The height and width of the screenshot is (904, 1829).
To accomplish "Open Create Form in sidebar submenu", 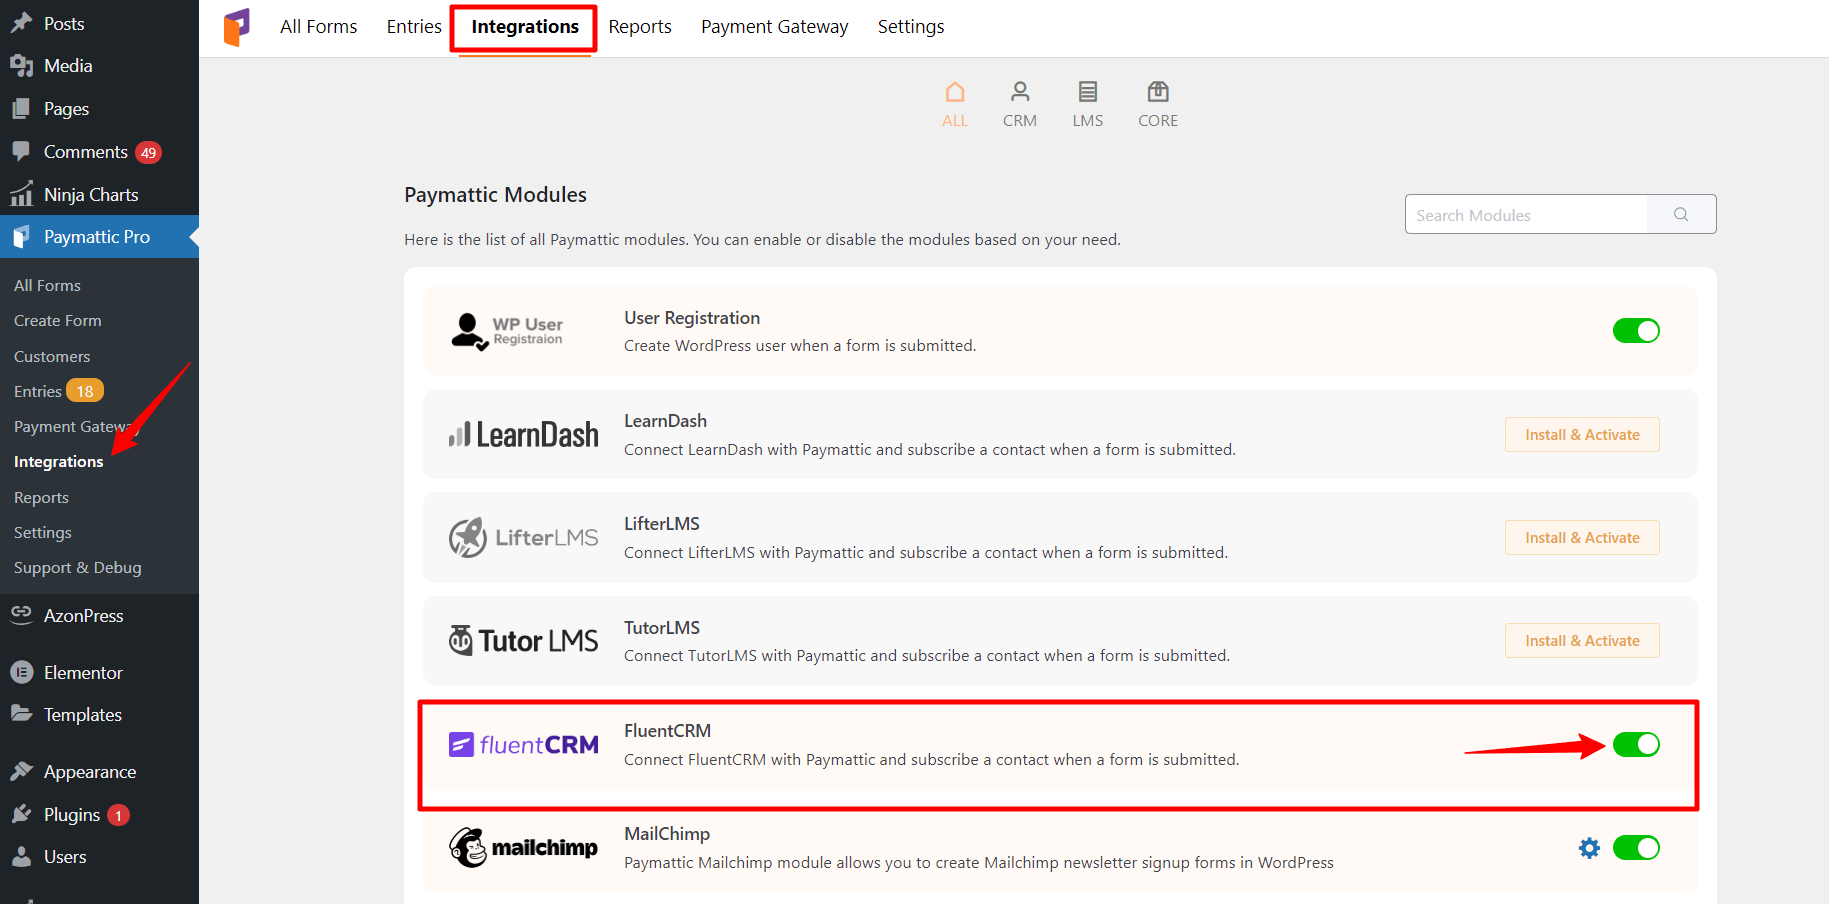I will (58, 321).
